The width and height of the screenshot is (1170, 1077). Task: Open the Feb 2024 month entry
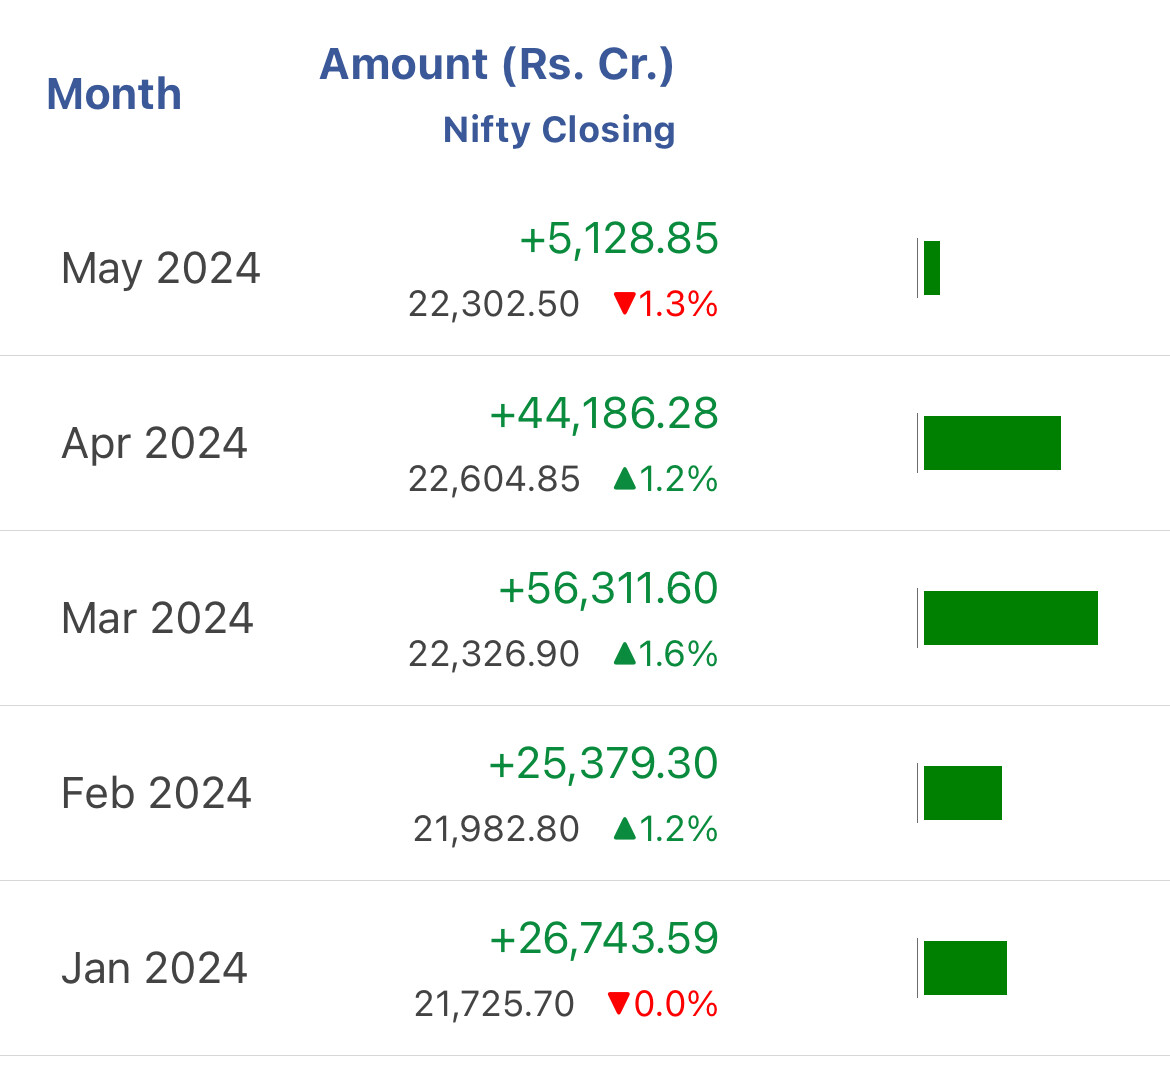pyautogui.click(x=157, y=794)
